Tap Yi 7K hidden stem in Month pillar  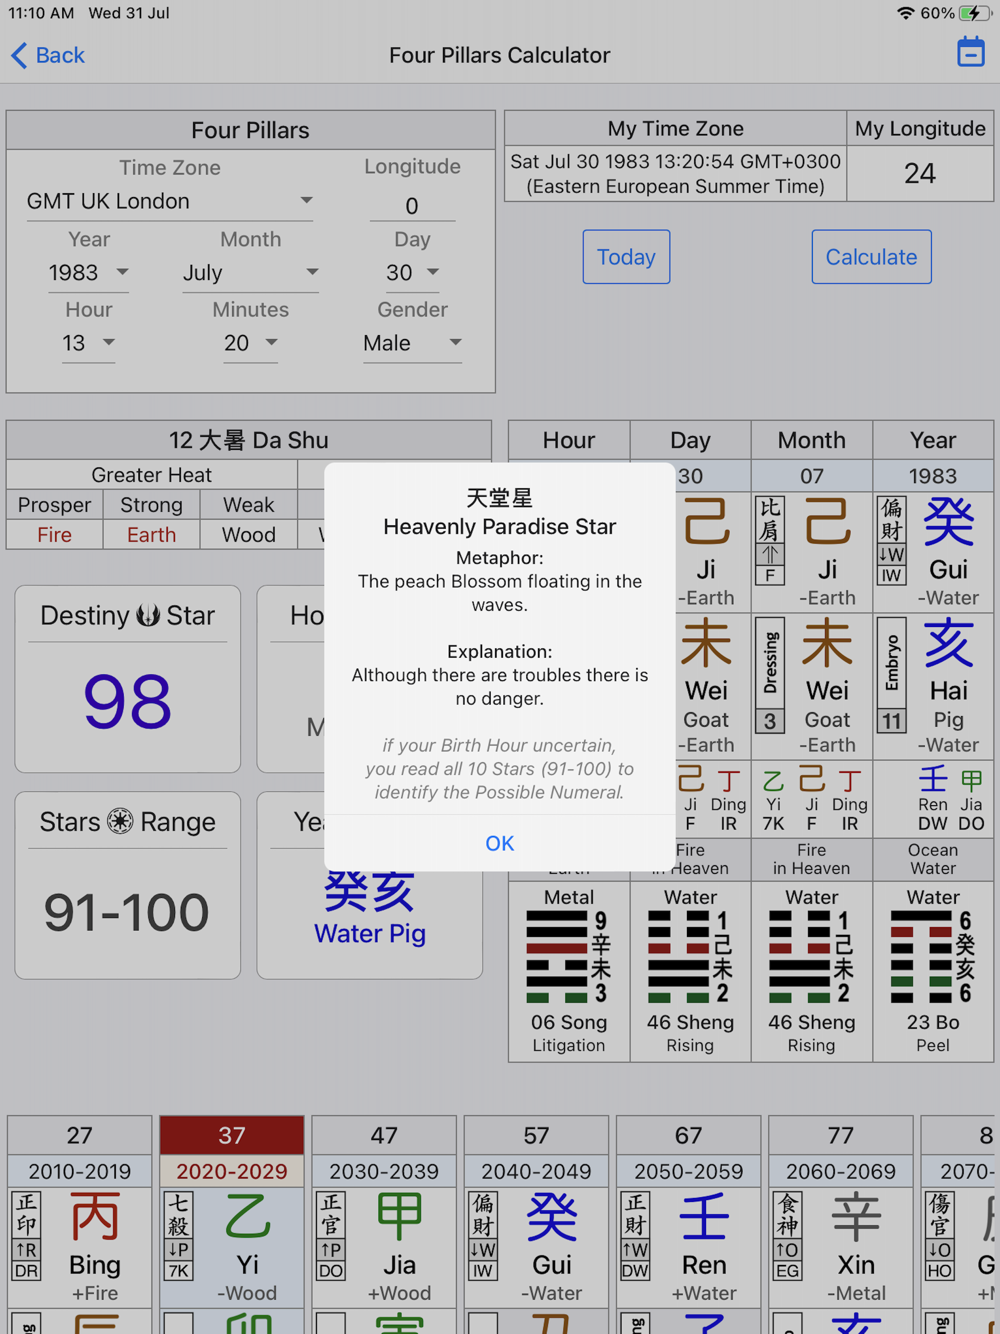tap(773, 799)
